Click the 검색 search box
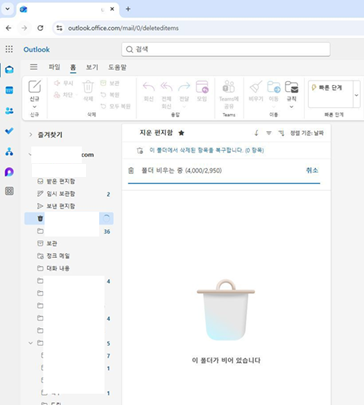364x409 pixels. click(x=226, y=49)
